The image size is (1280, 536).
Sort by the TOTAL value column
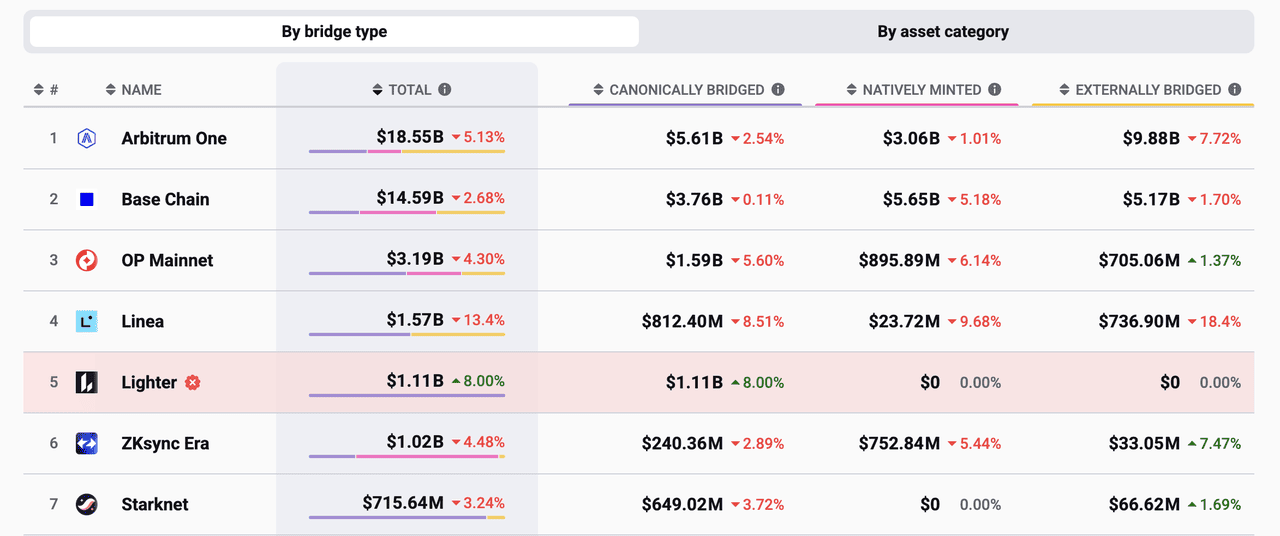pos(402,89)
